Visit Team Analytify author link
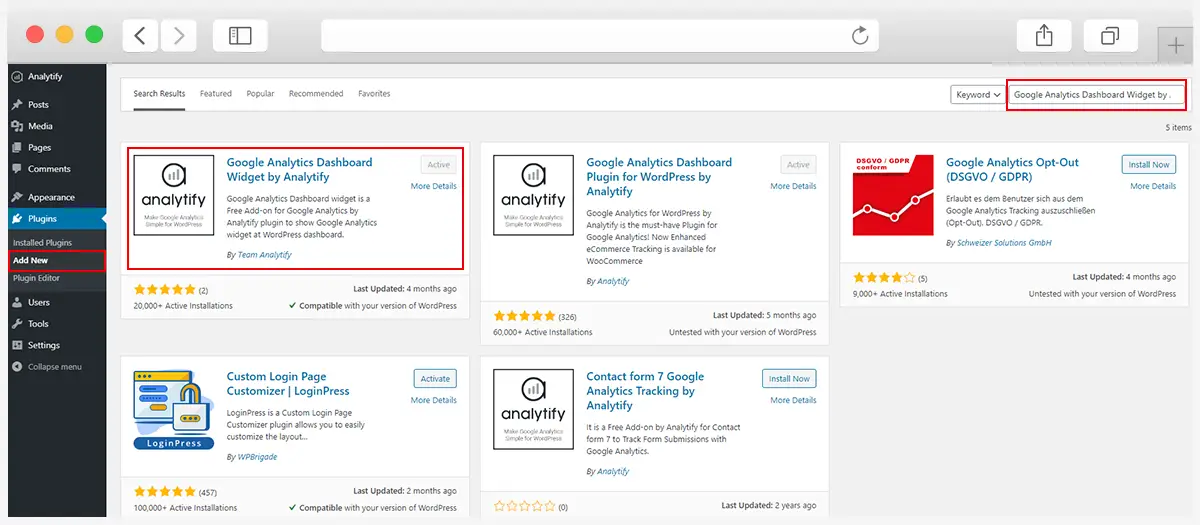Viewport: 1200px width, 525px height. tap(264, 255)
